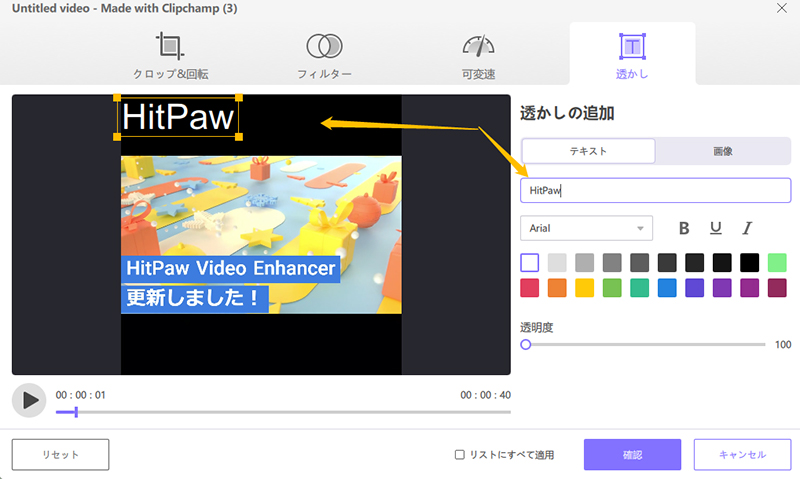This screenshot has width=800, height=479.
Task: Open the クロップ&回転 crop tab
Action: [170, 55]
